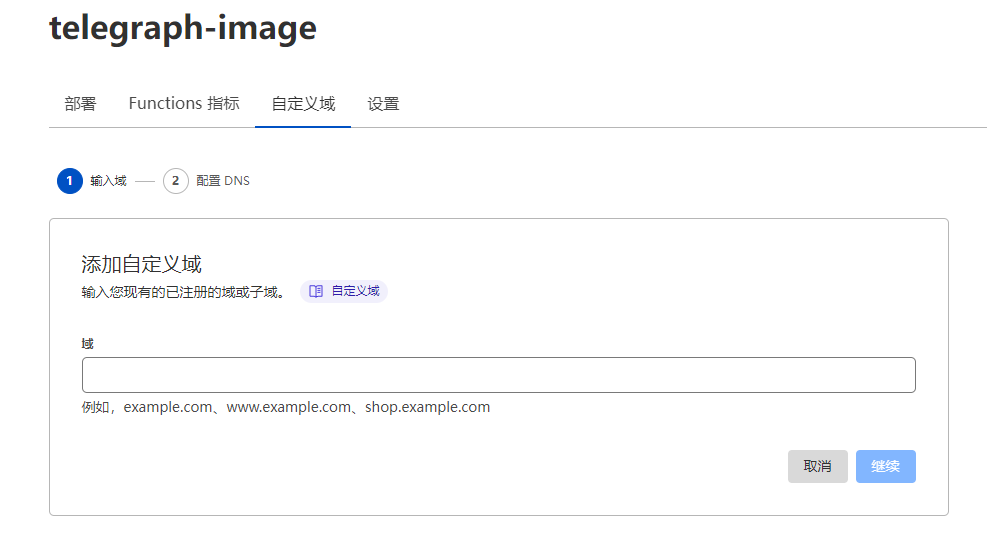The height and width of the screenshot is (545, 987).
Task: Click the 输入您现有的已注册的域或子域 description
Action: (183, 292)
